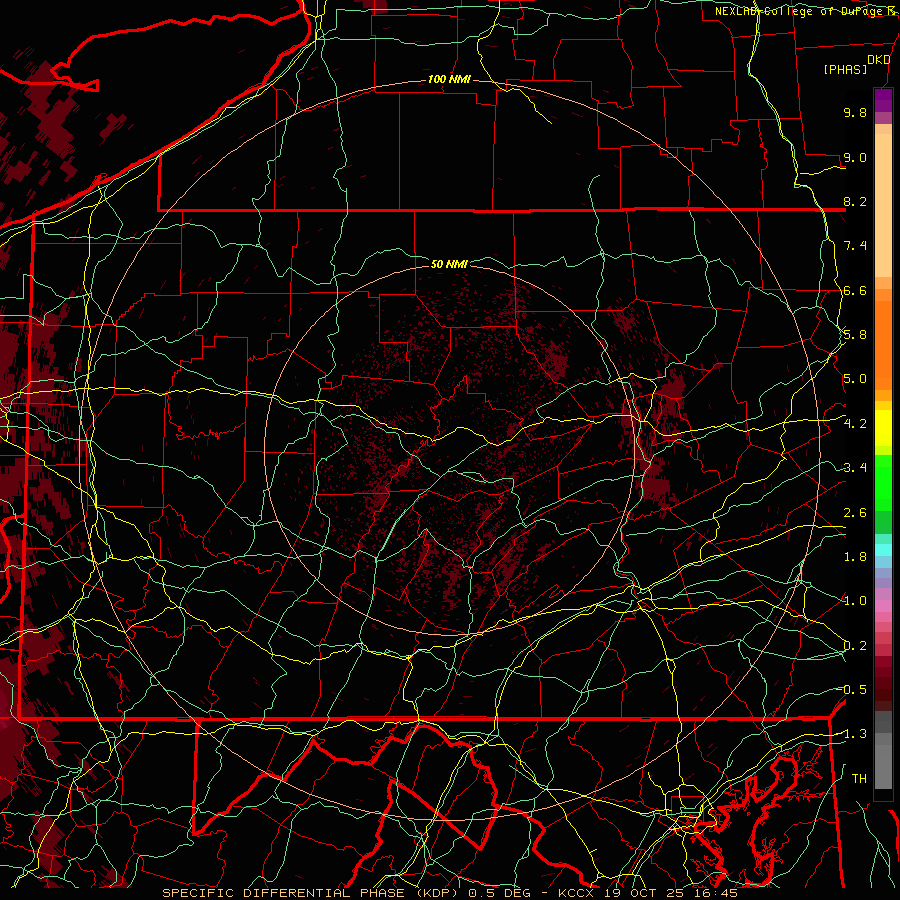Click the 6.6 legend value

(855, 290)
